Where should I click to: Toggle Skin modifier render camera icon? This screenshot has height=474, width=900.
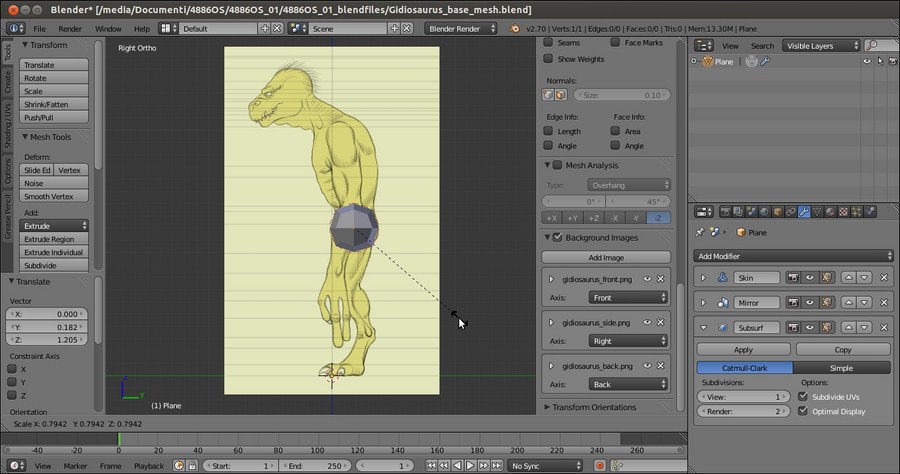point(793,278)
